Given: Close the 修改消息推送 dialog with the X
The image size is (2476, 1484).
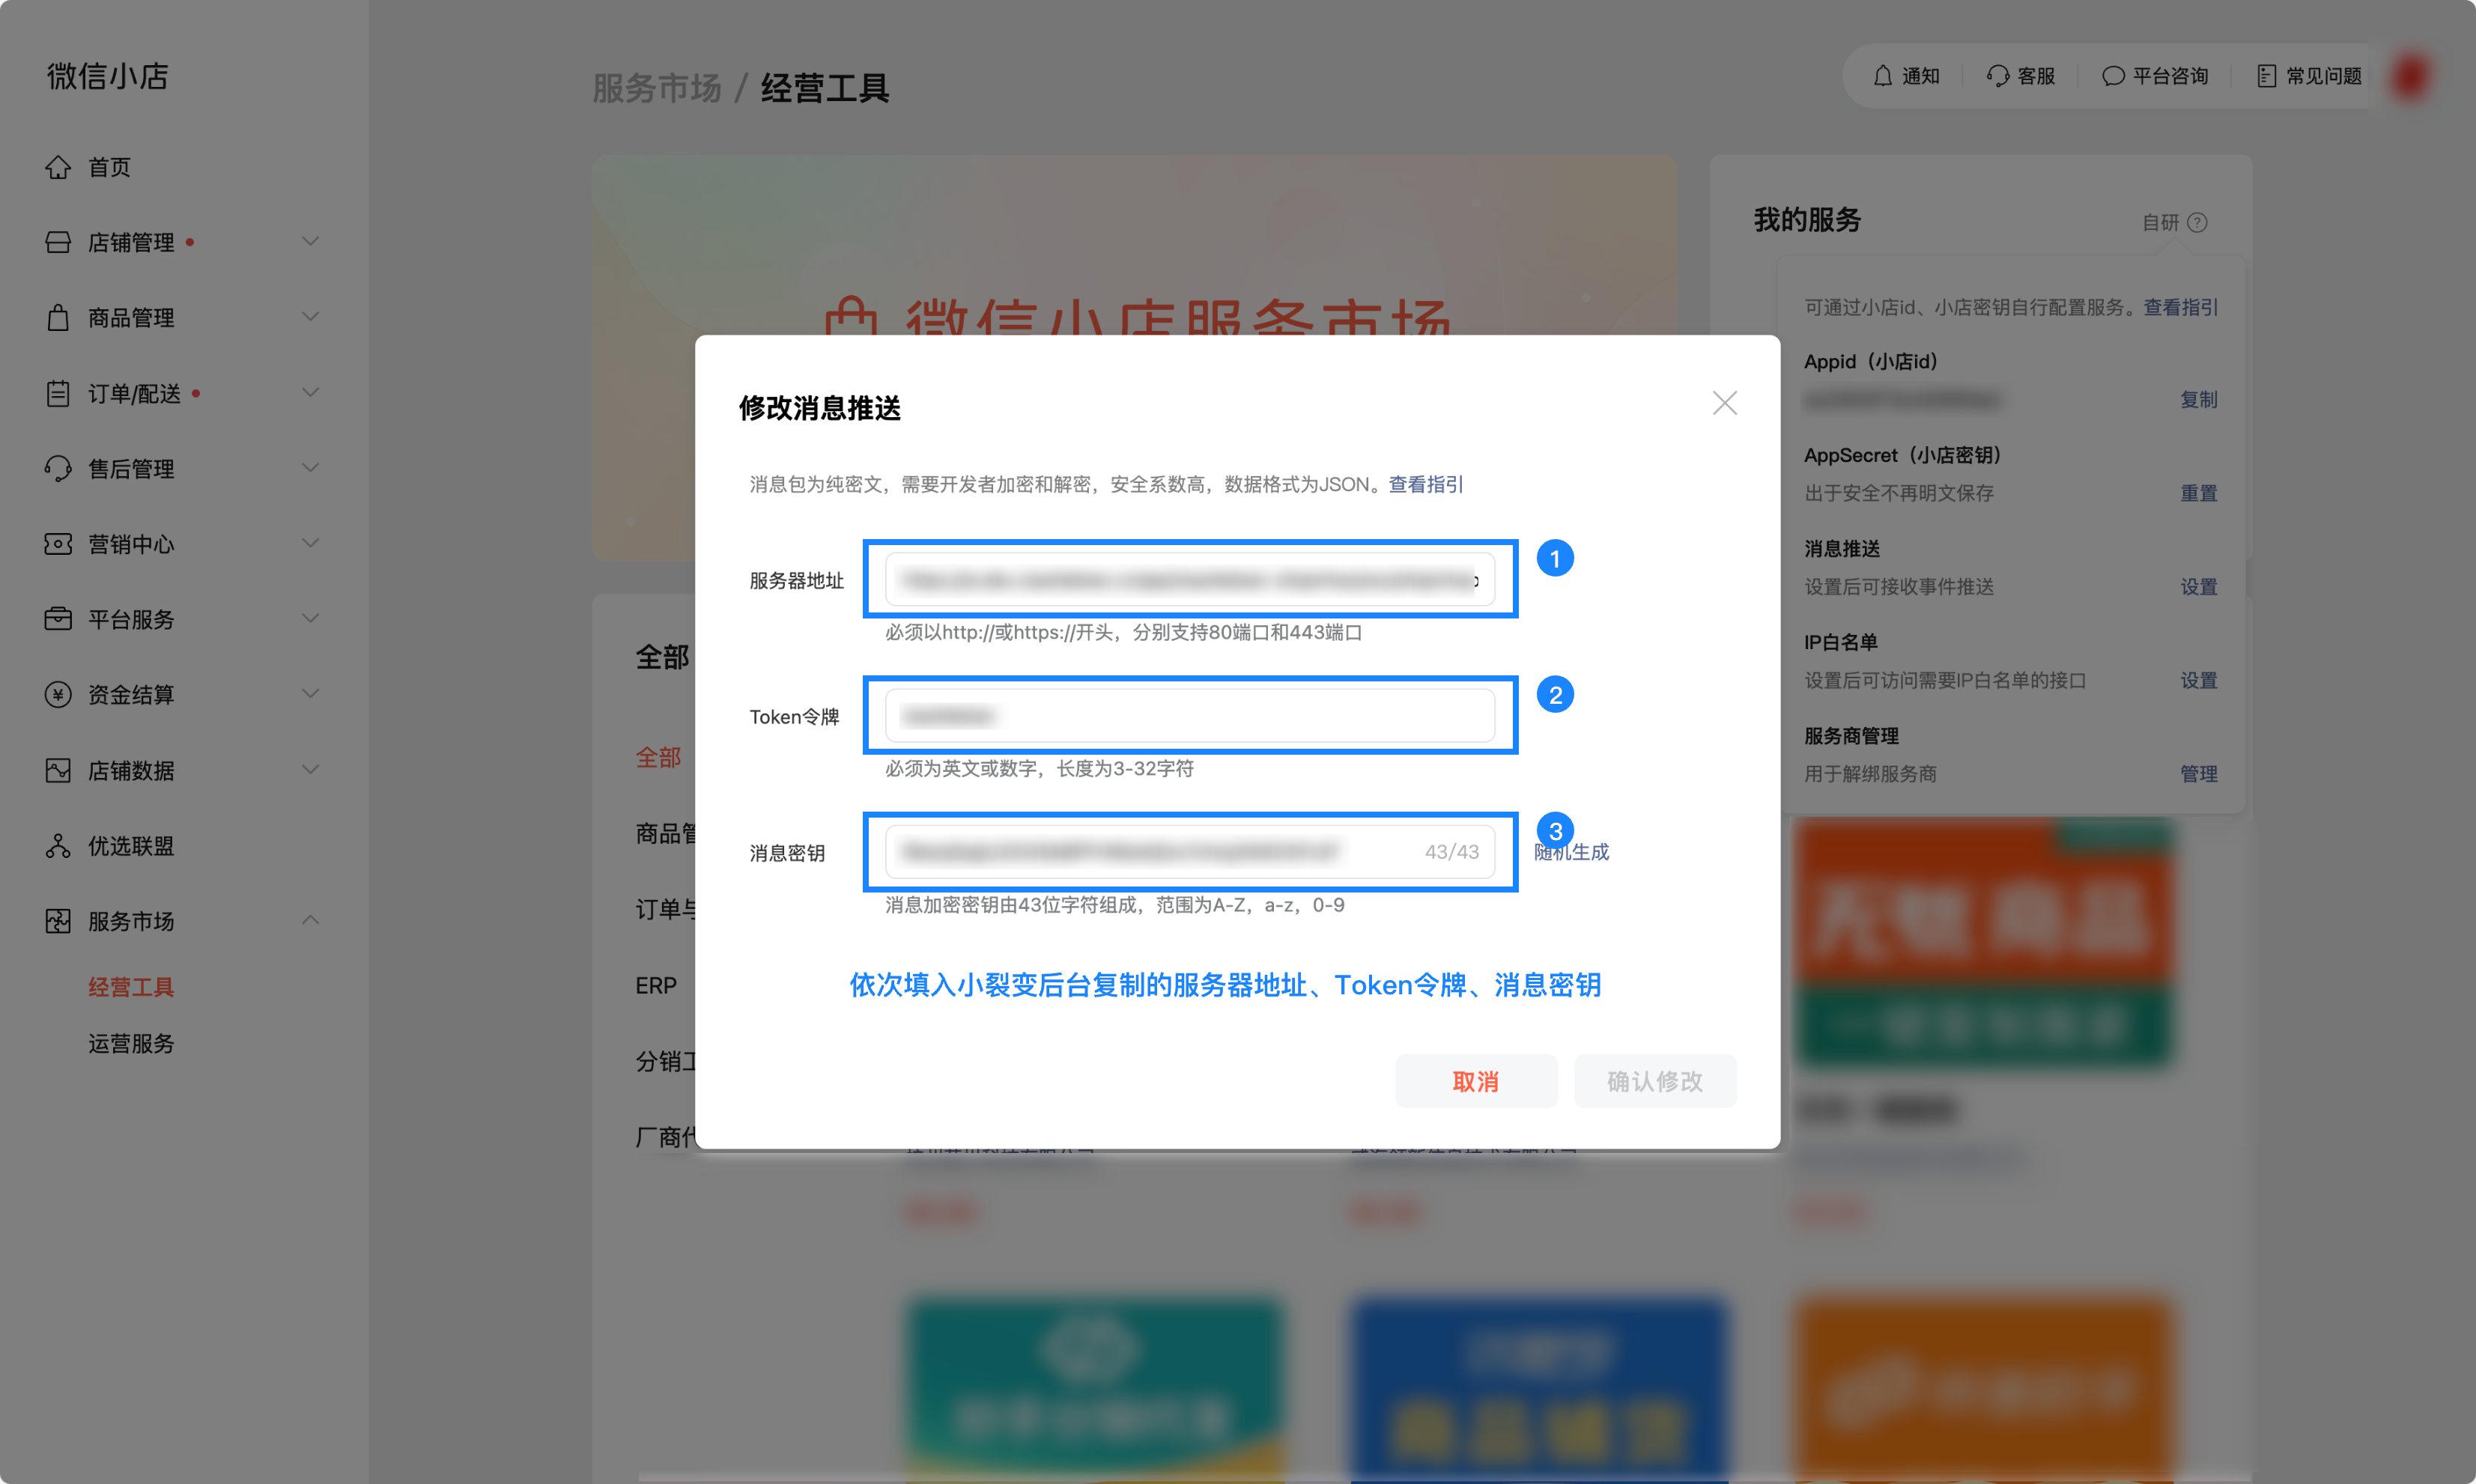Looking at the screenshot, I should pyautogui.click(x=1724, y=403).
